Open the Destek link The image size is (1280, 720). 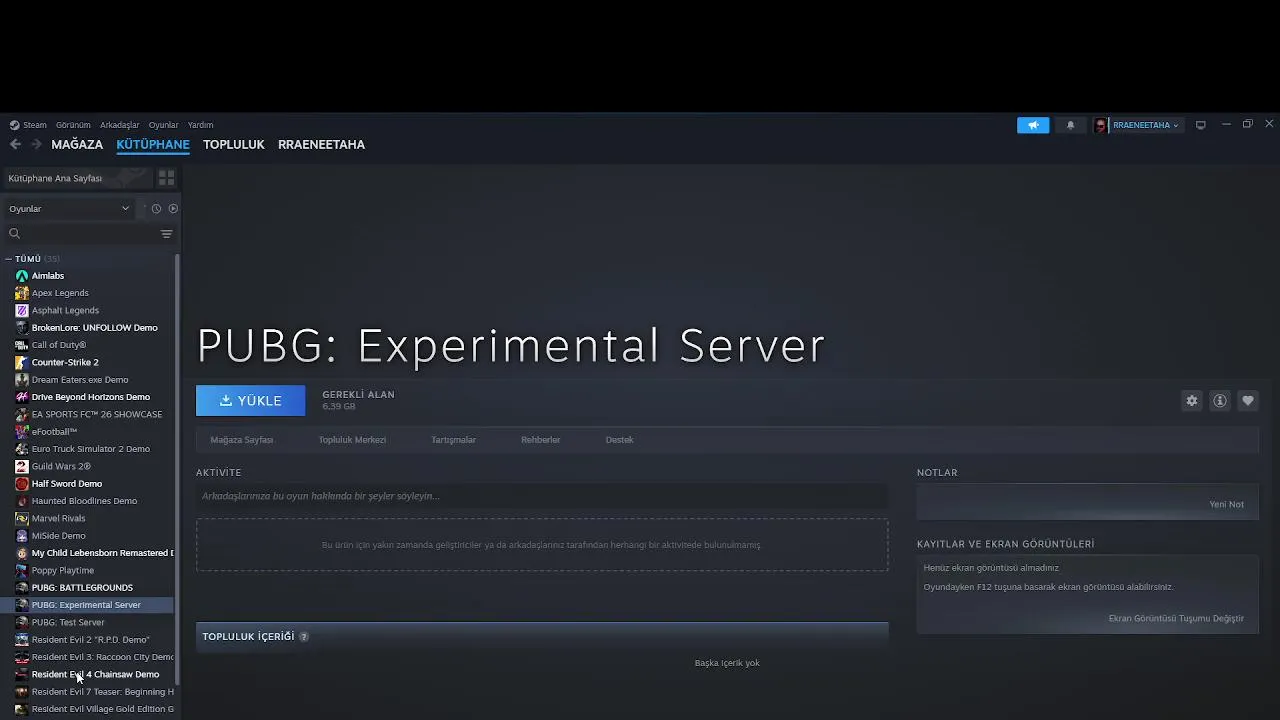tap(619, 440)
